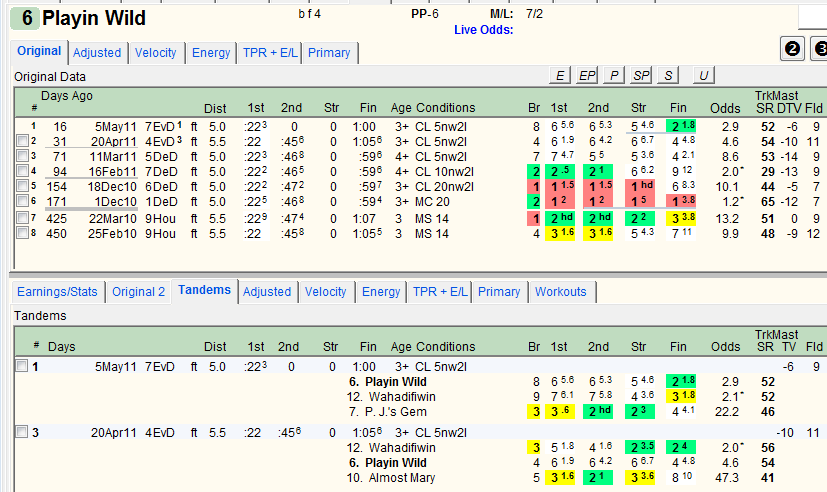Open the lower TPR + E/L tab
This screenshot has height=492, width=827.
click(x=440, y=292)
